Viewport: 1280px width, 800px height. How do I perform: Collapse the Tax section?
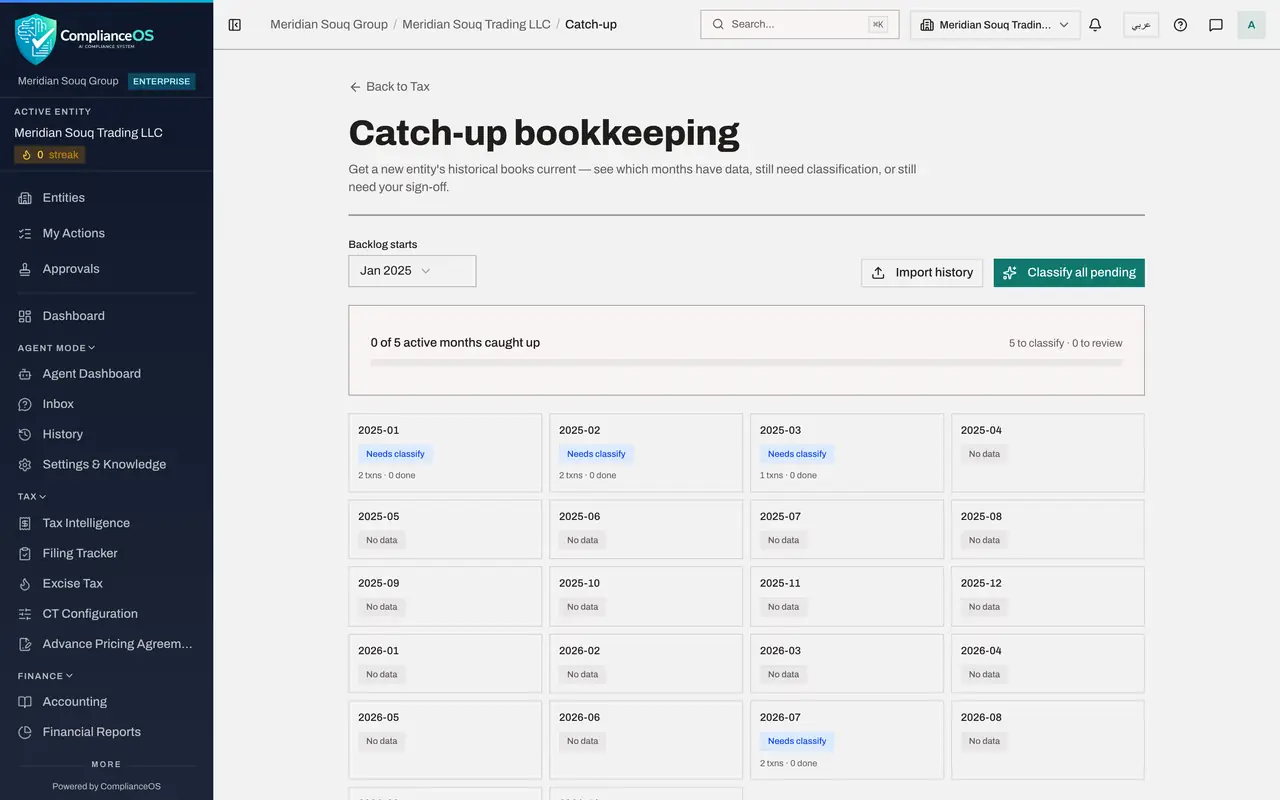pos(32,496)
